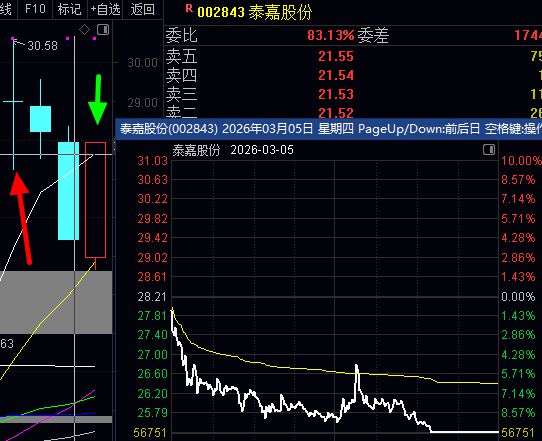Click the magenta dot marker above the first candle

(13, 38)
